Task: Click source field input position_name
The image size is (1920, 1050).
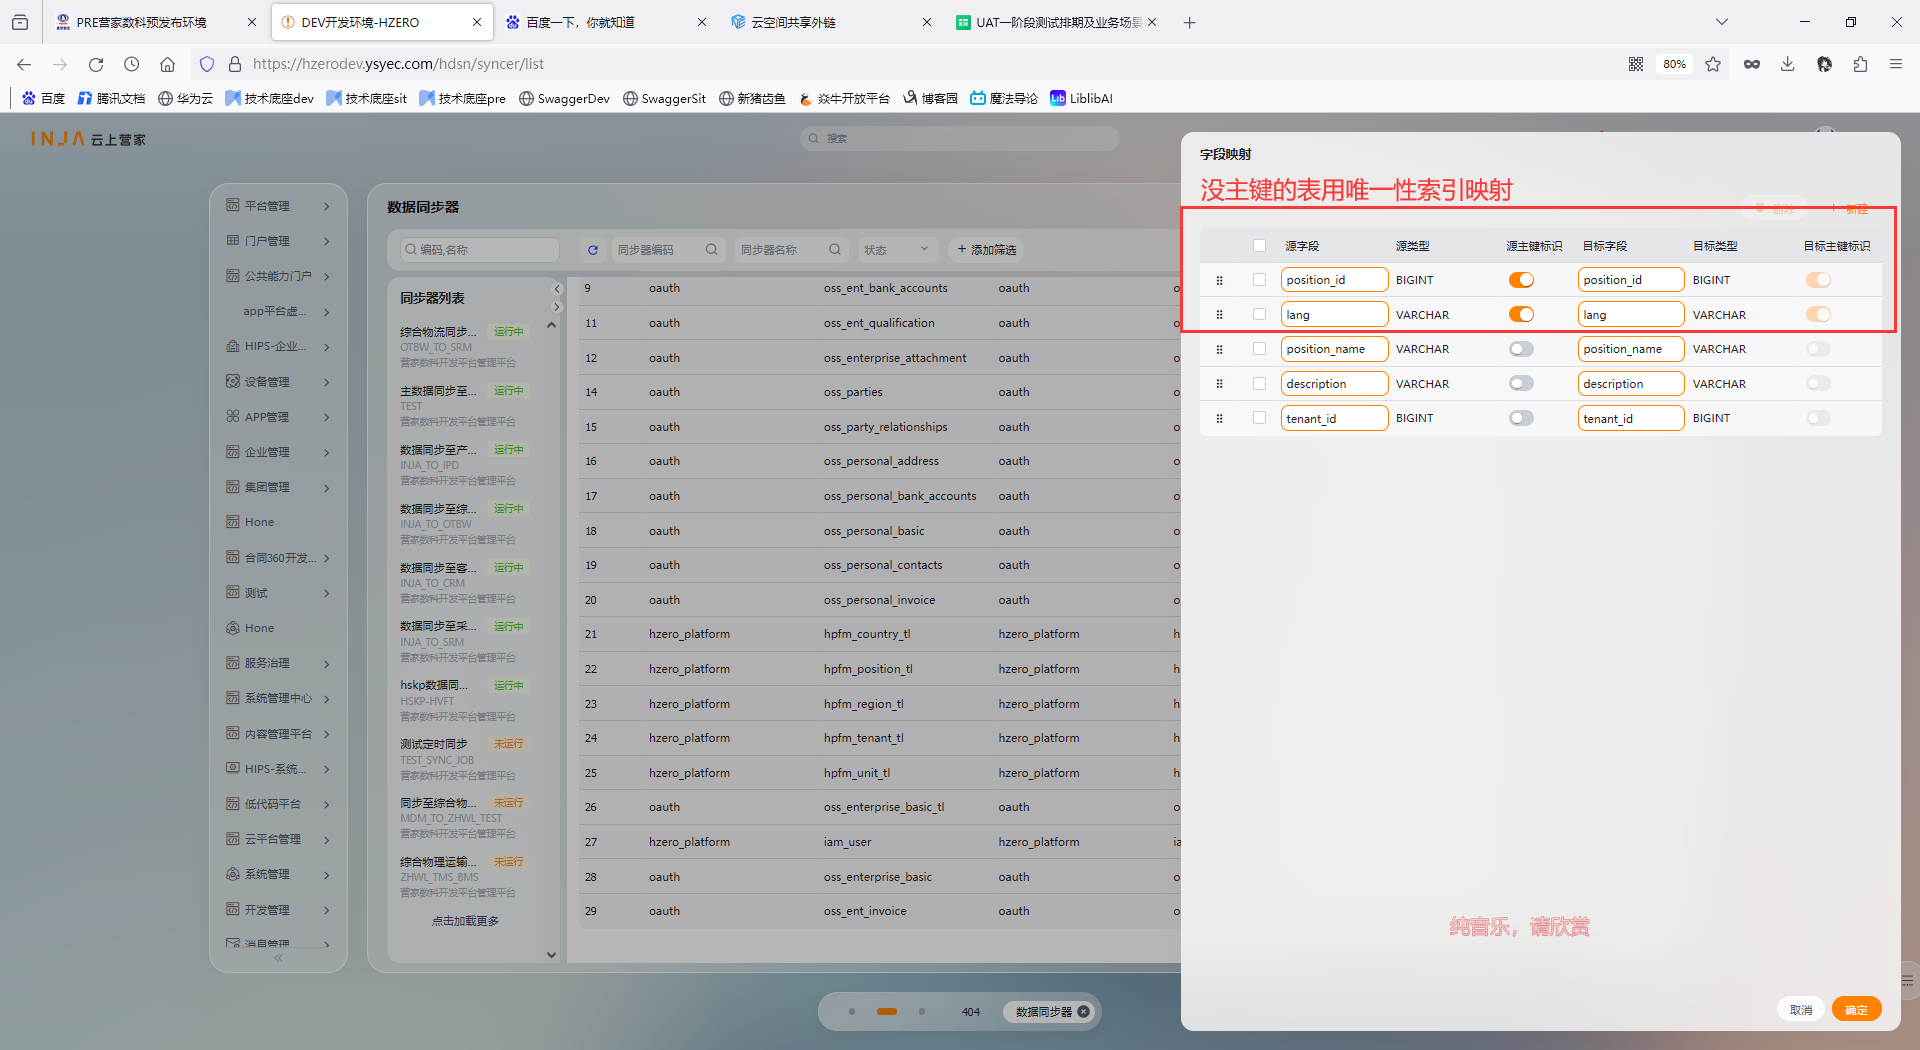Action: [x=1334, y=349]
